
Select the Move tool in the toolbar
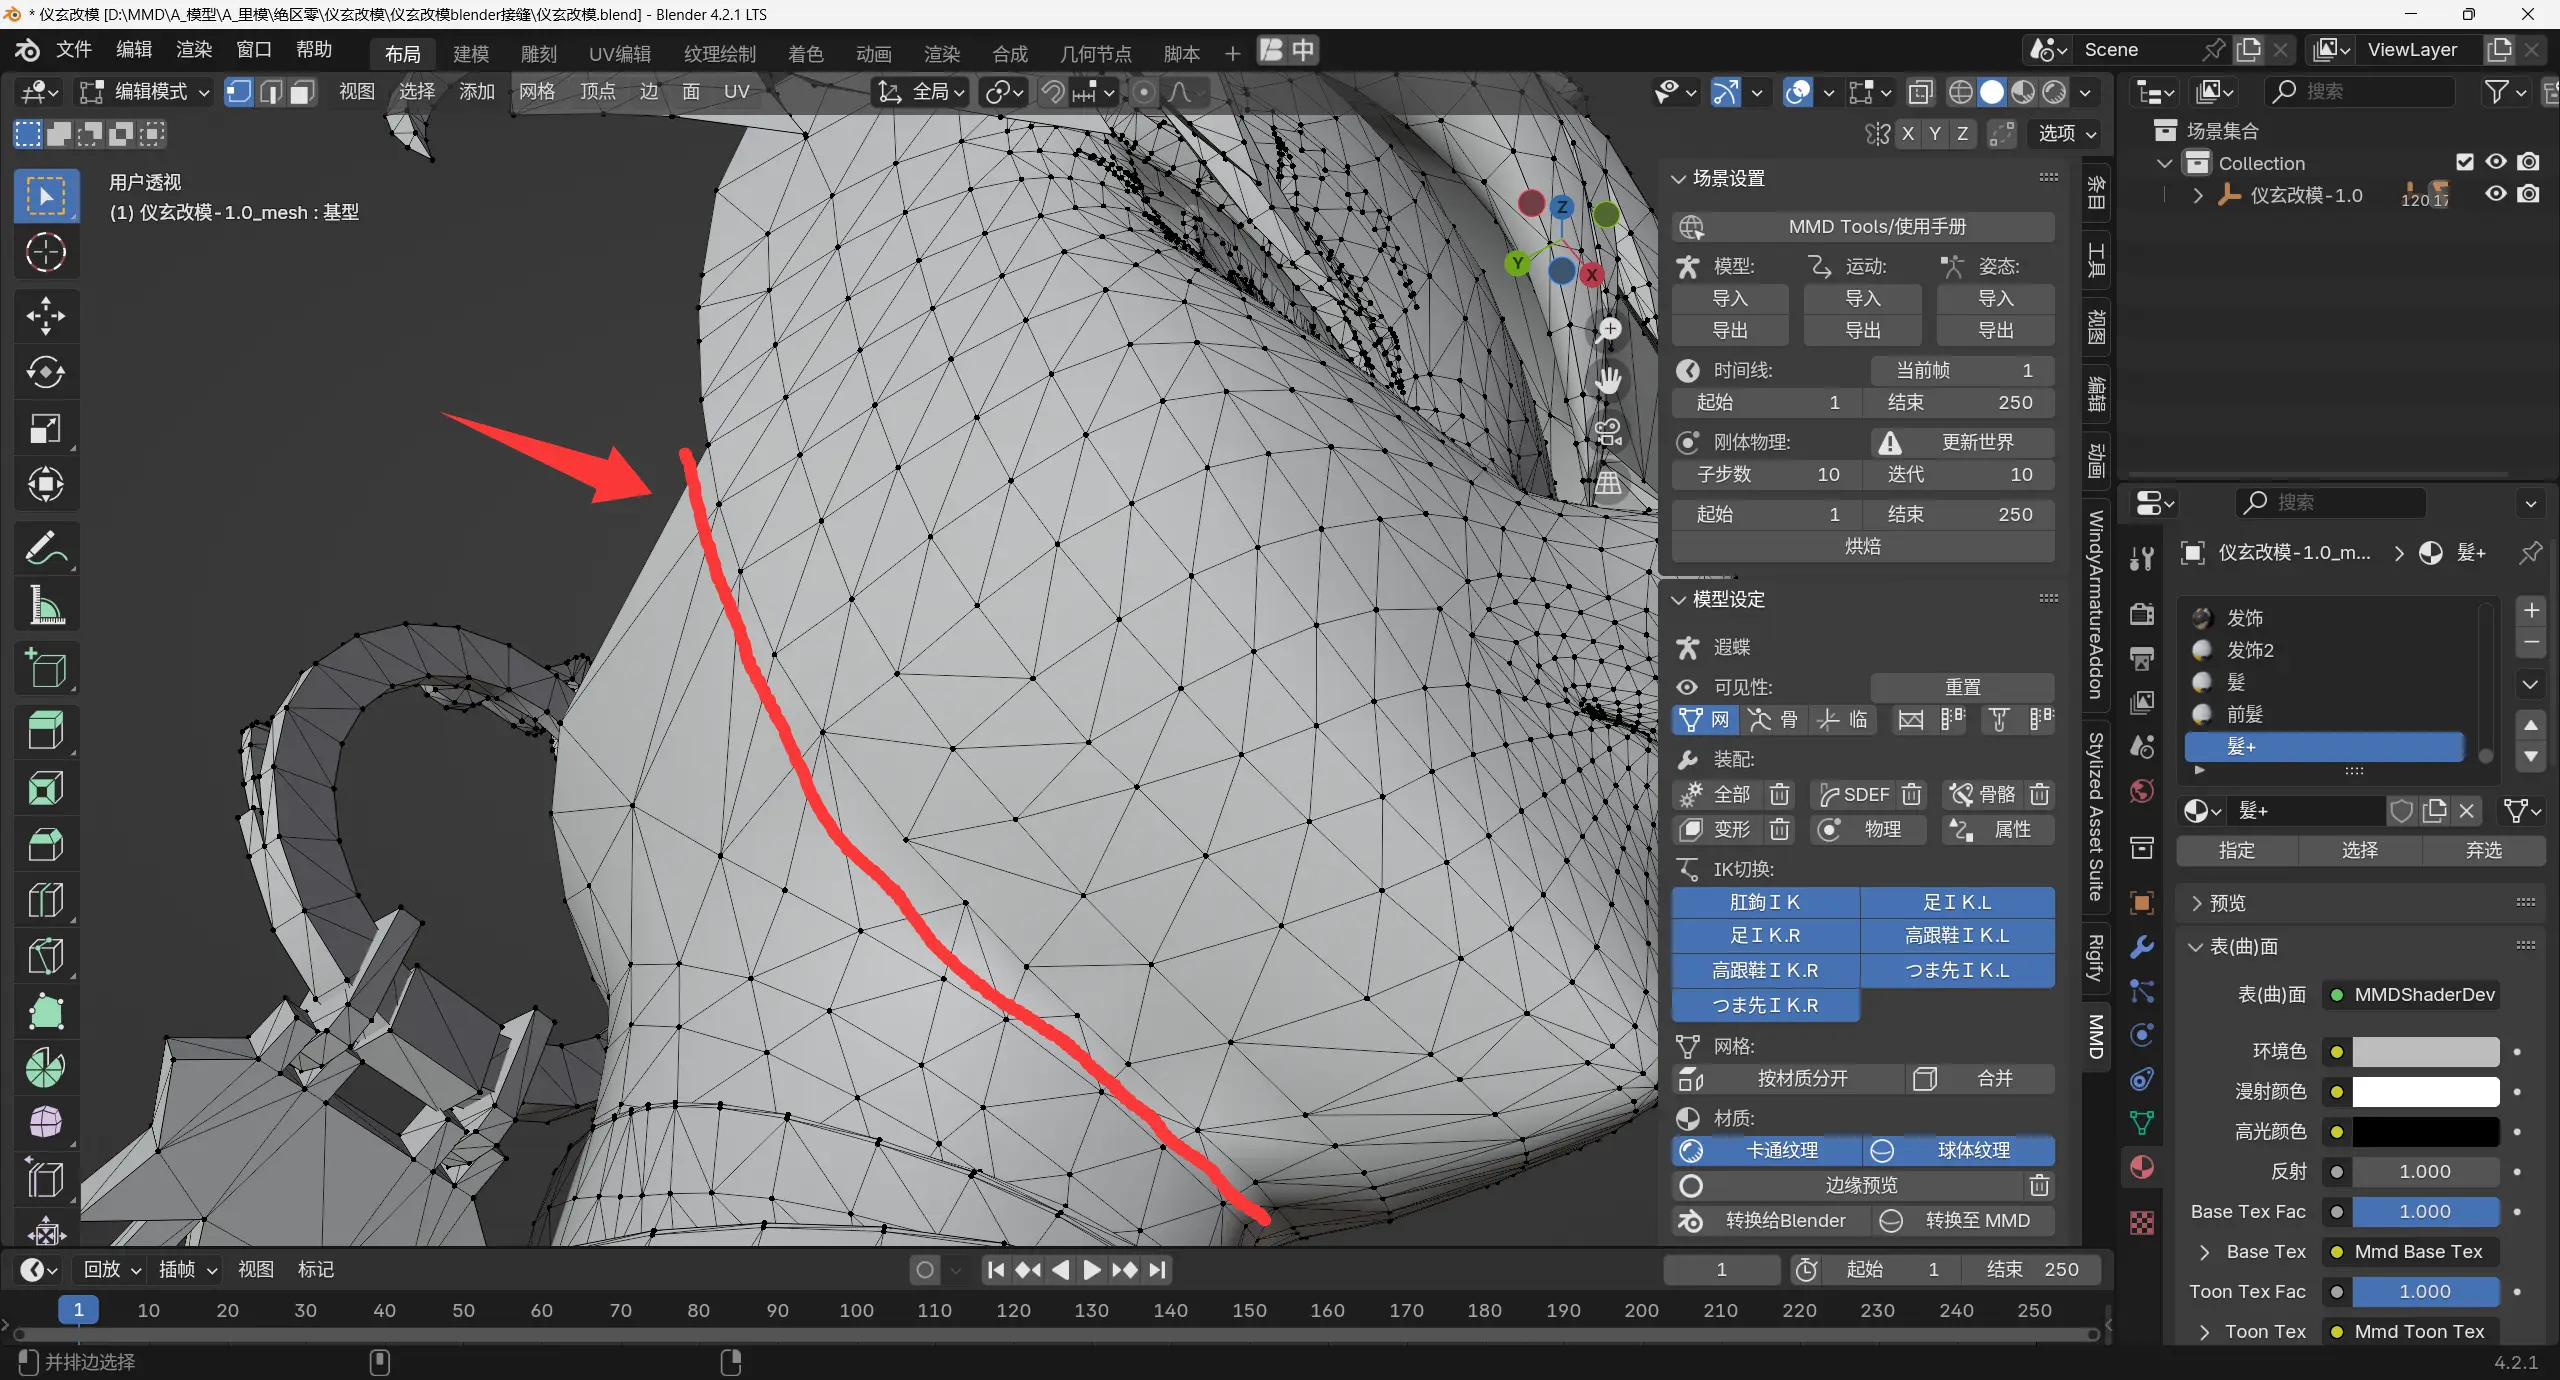(45, 316)
